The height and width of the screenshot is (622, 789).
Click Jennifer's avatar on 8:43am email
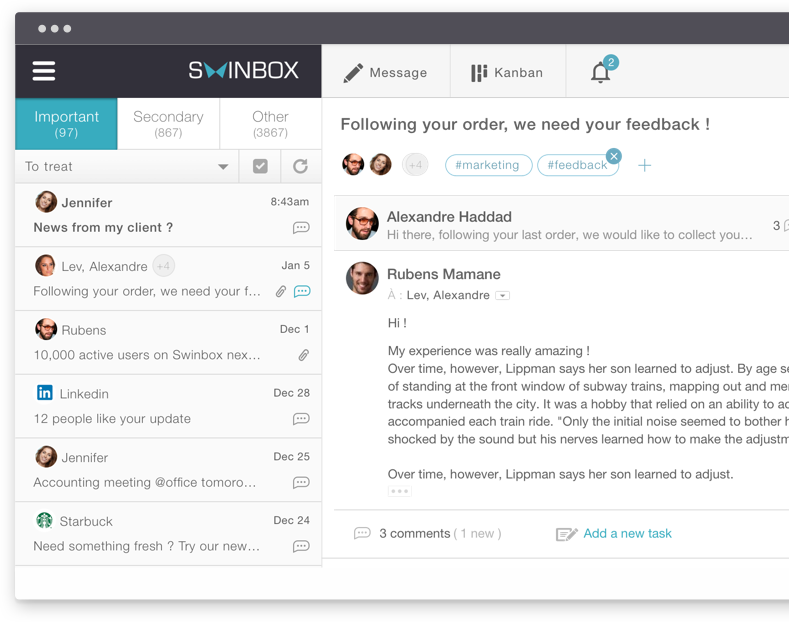(x=46, y=202)
